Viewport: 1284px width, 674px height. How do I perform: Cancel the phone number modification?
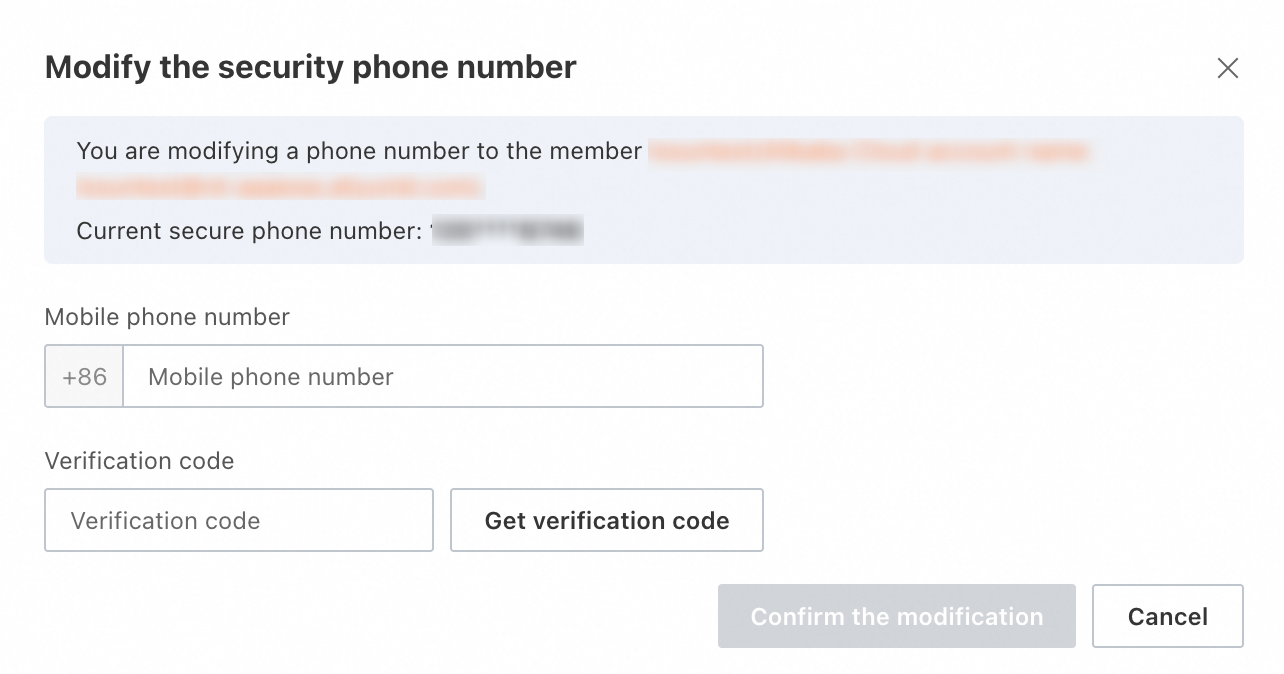pos(1167,617)
